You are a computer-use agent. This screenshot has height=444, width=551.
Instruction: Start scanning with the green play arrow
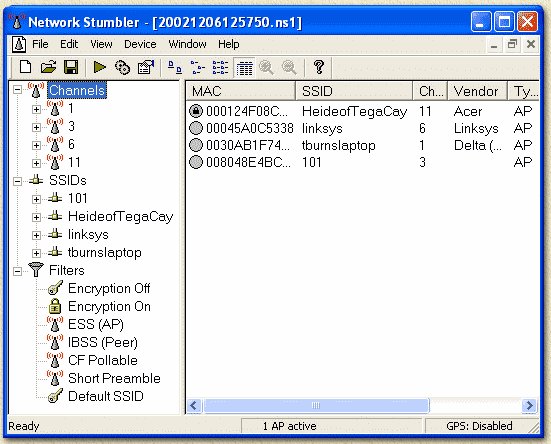(x=99, y=67)
